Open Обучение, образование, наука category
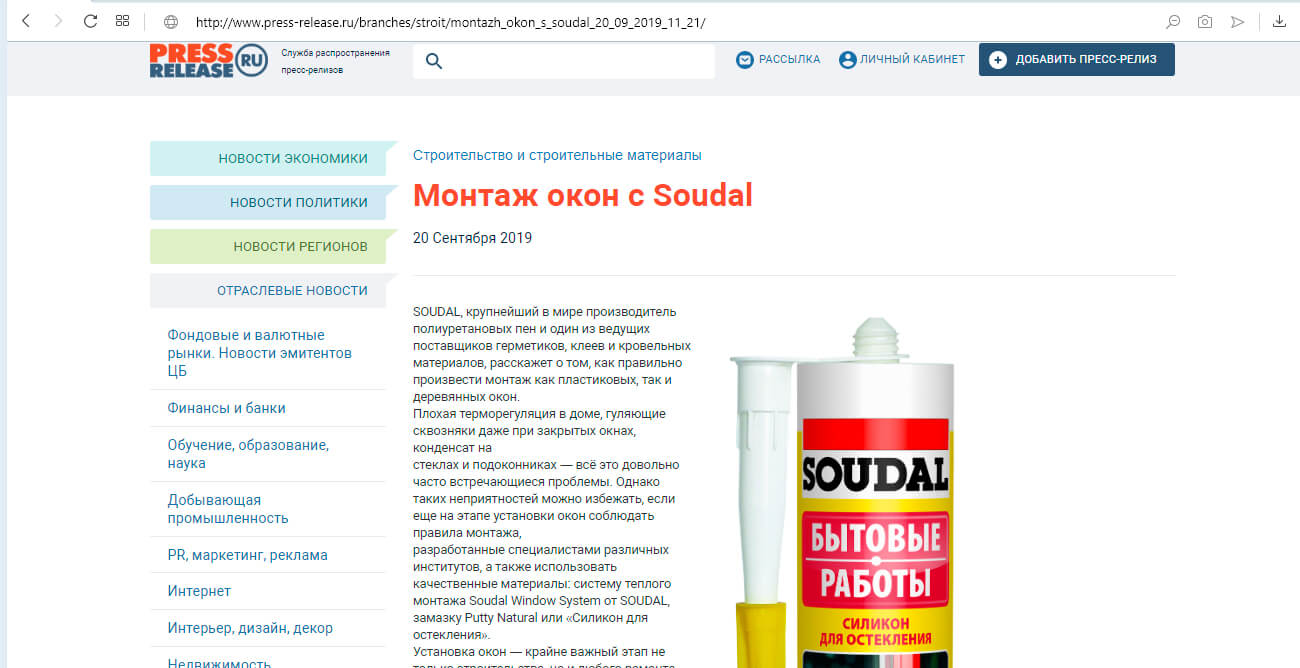Image resolution: width=1300 pixels, height=668 pixels. (248, 454)
